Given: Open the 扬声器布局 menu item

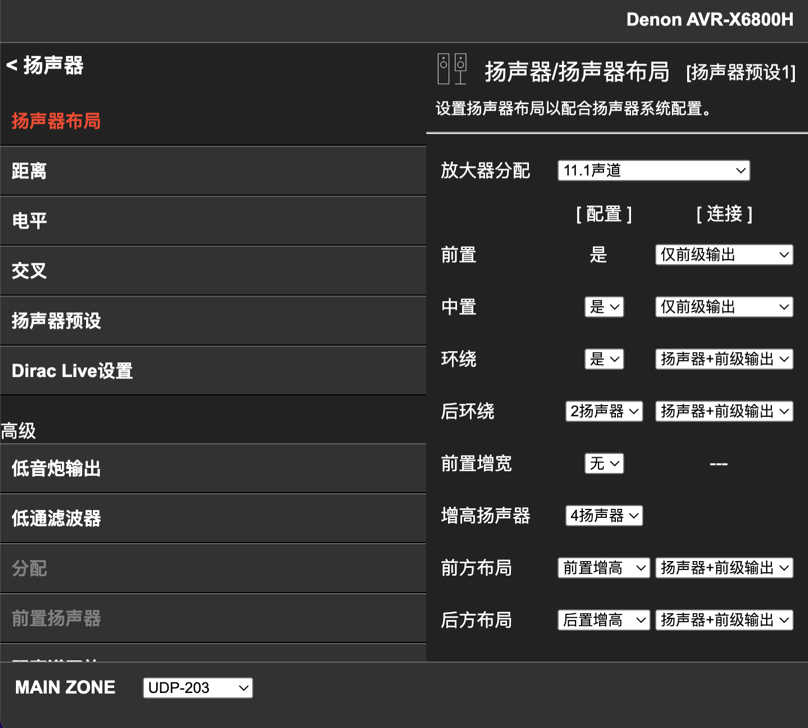Looking at the screenshot, I should pyautogui.click(x=213, y=121).
